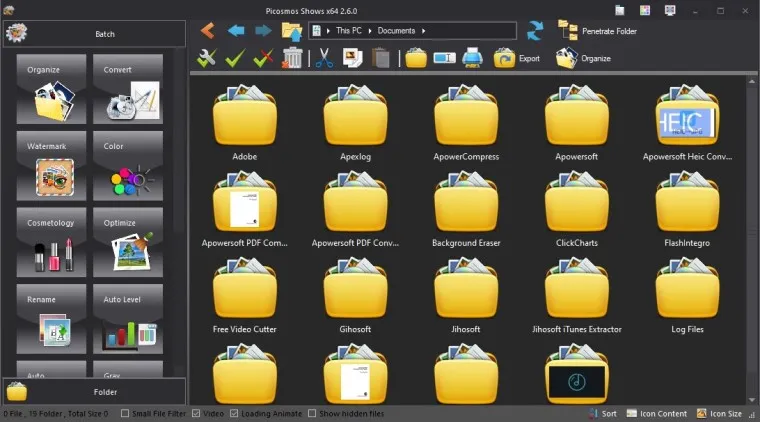Screen dimensions: 760x422
Task: Open the Organize batch tool tile
Action: 51,89
